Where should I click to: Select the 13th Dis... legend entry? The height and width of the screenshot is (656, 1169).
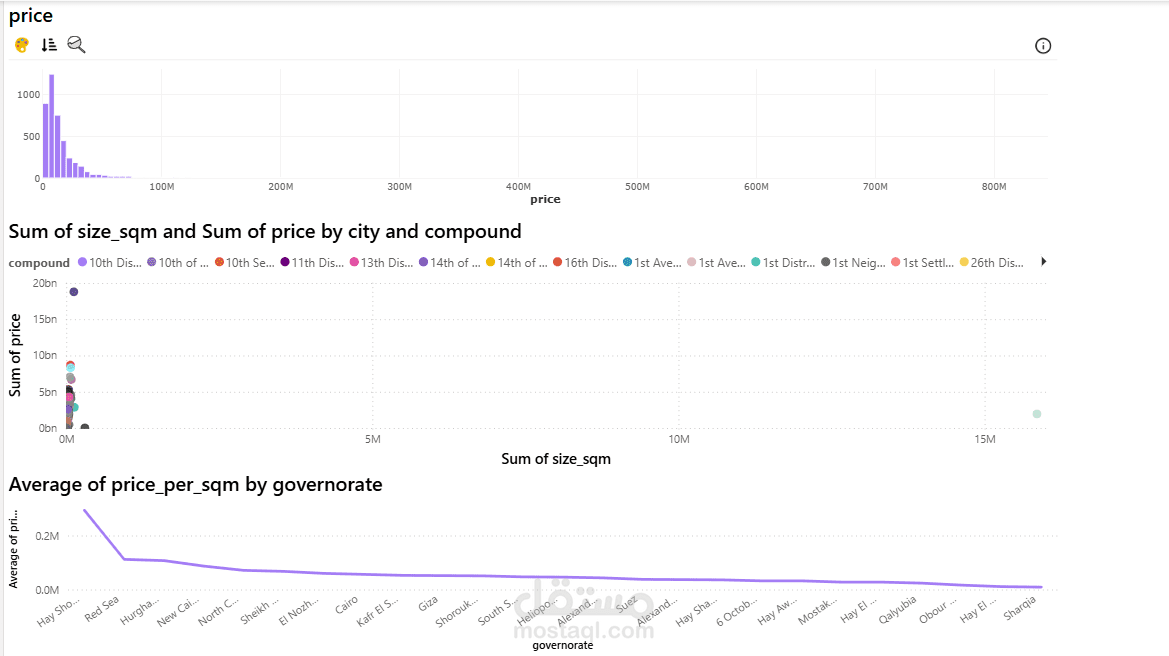(x=381, y=263)
